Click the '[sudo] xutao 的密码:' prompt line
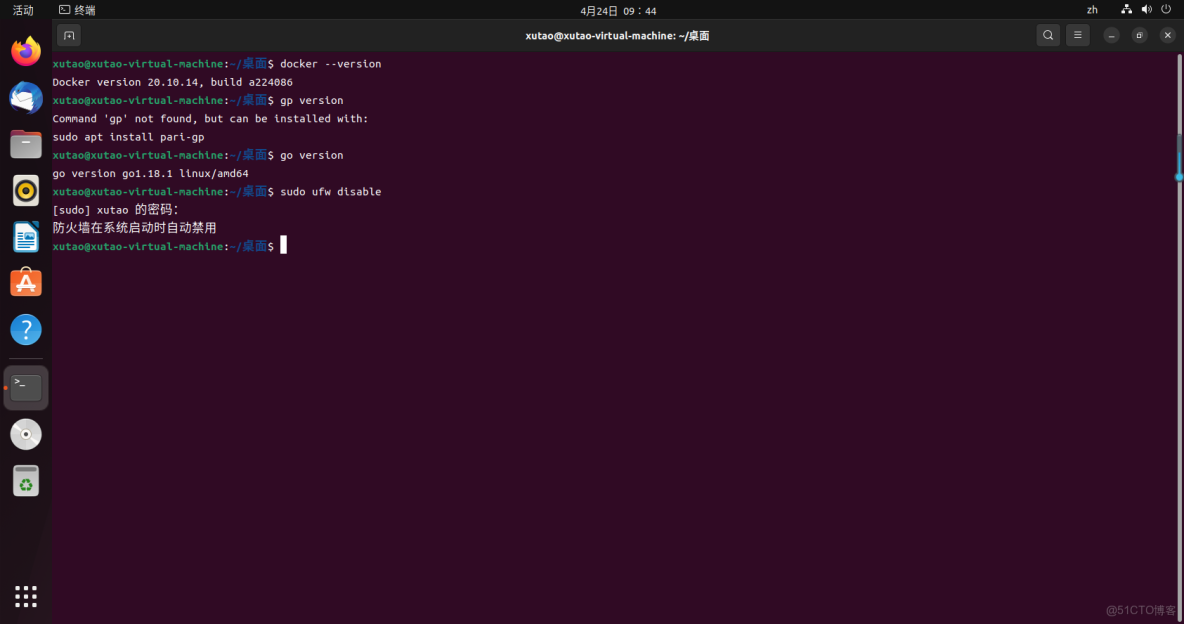 click(x=116, y=210)
